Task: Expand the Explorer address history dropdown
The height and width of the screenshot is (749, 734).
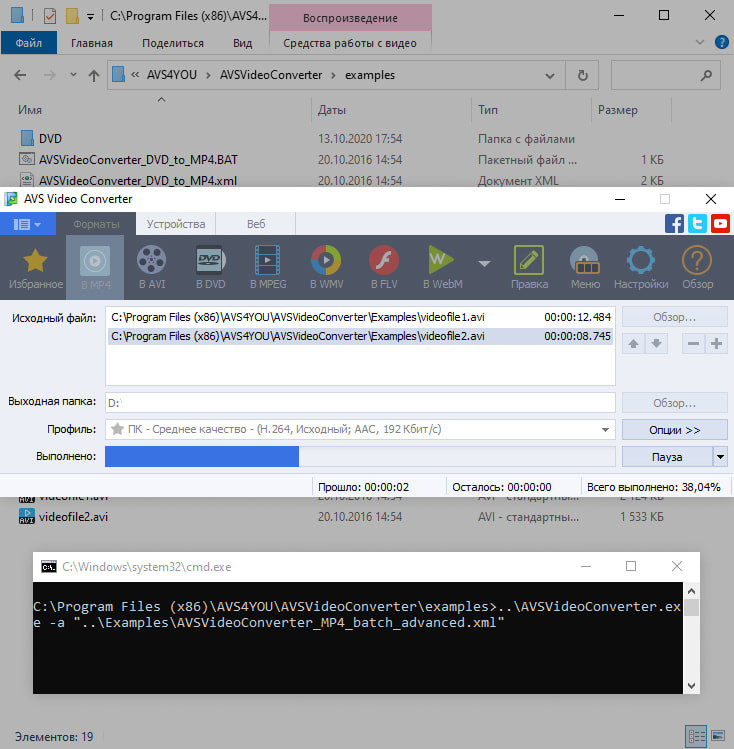Action: pyautogui.click(x=550, y=75)
